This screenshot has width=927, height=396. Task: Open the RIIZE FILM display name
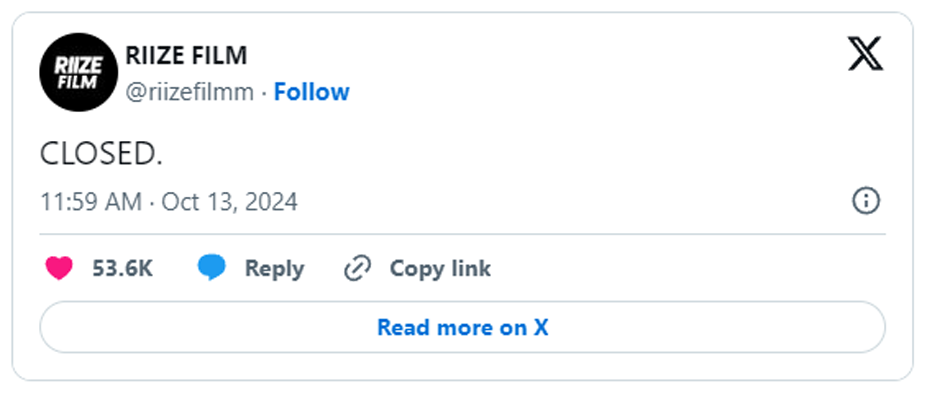186,56
